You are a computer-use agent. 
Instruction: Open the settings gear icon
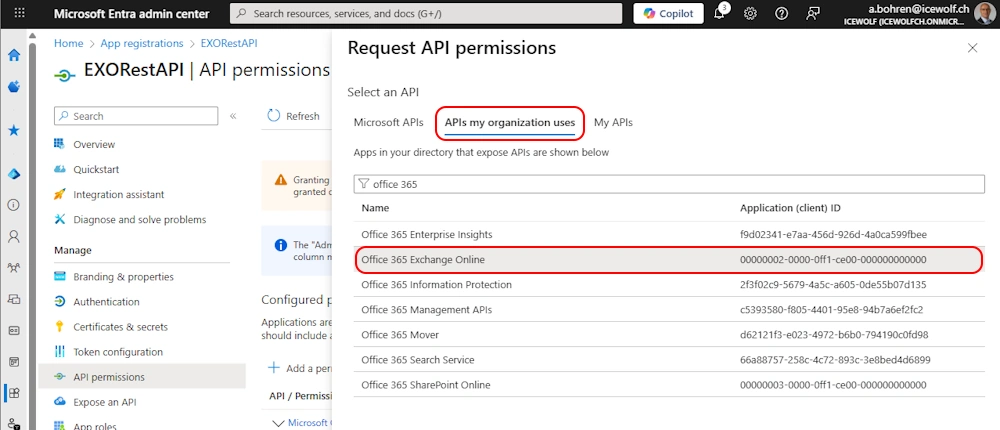click(750, 13)
